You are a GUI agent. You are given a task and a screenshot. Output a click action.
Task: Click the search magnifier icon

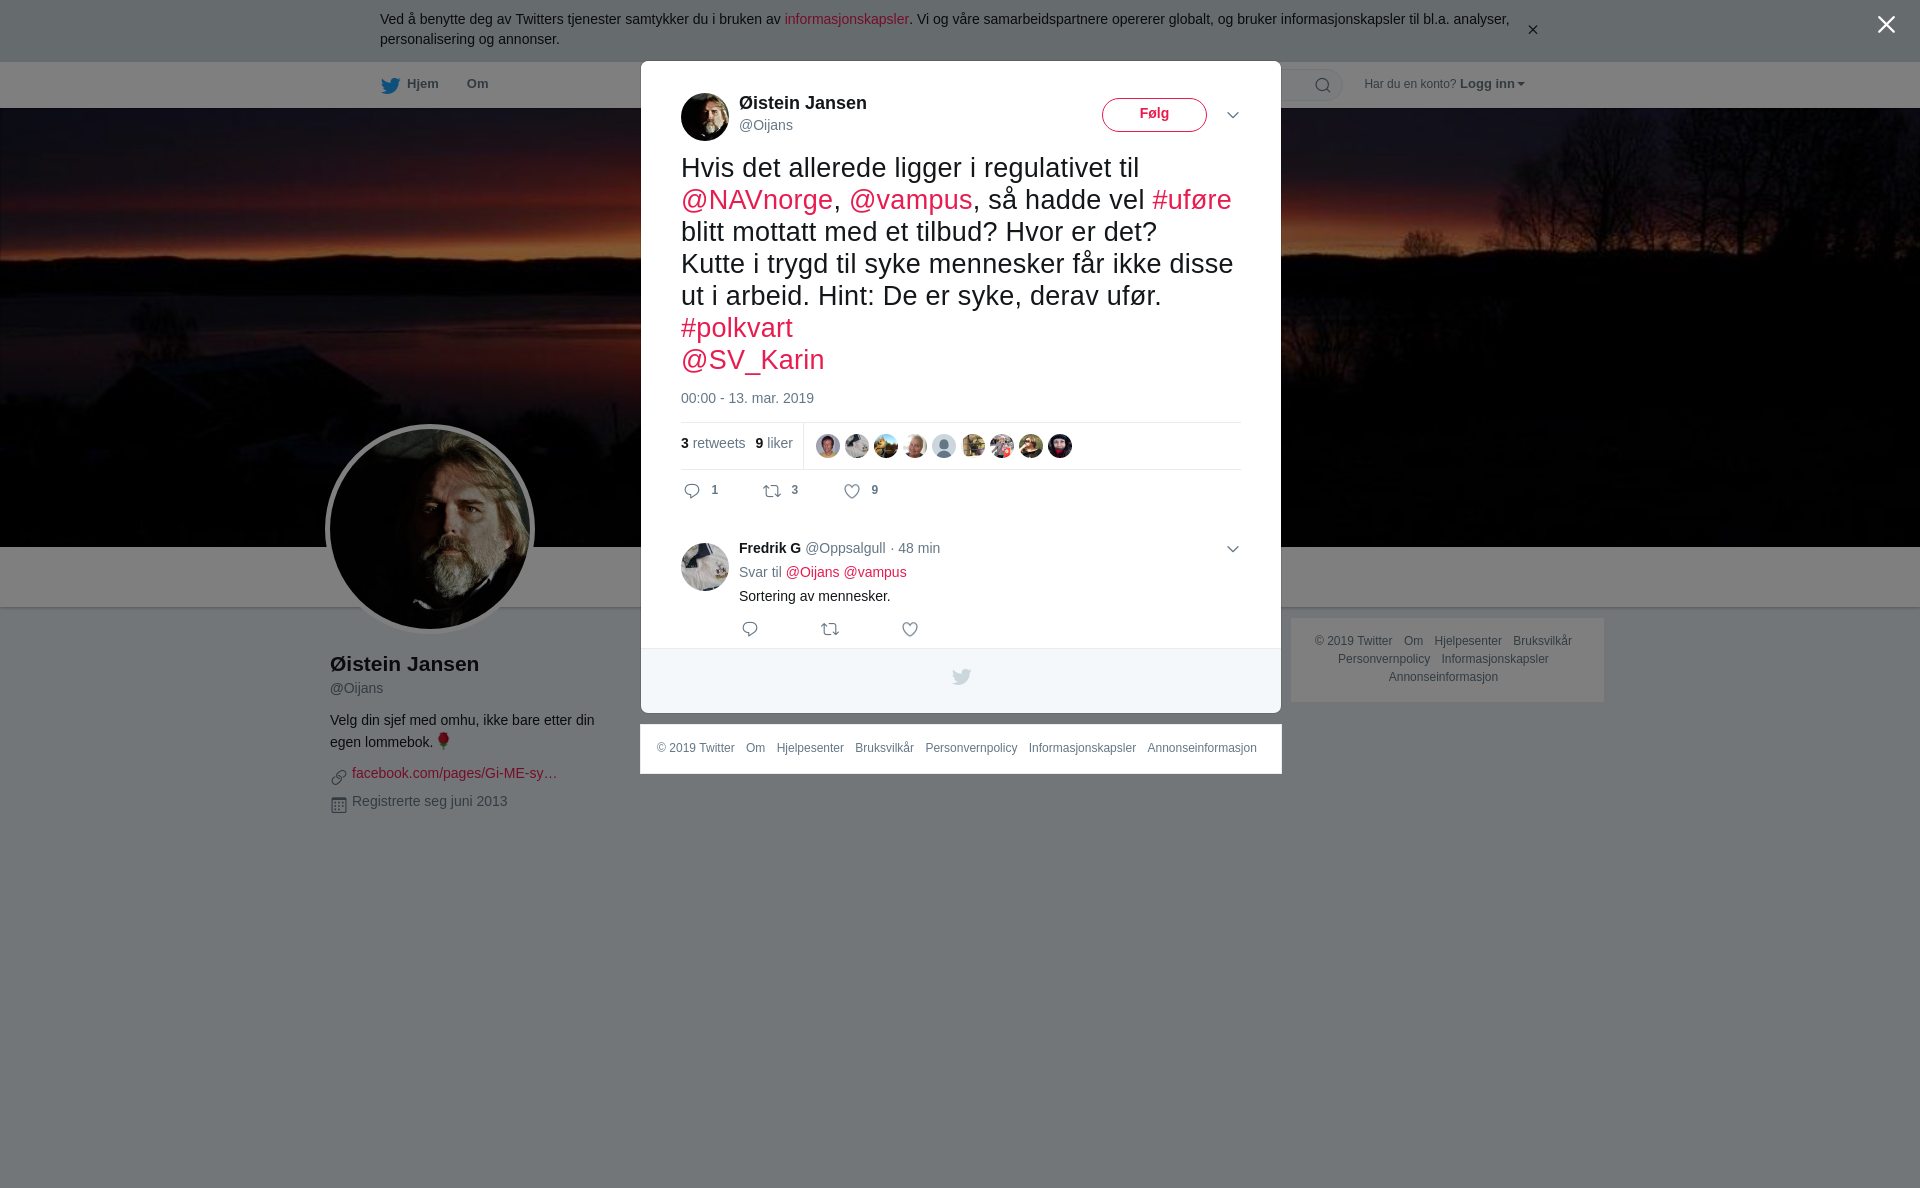[1323, 85]
